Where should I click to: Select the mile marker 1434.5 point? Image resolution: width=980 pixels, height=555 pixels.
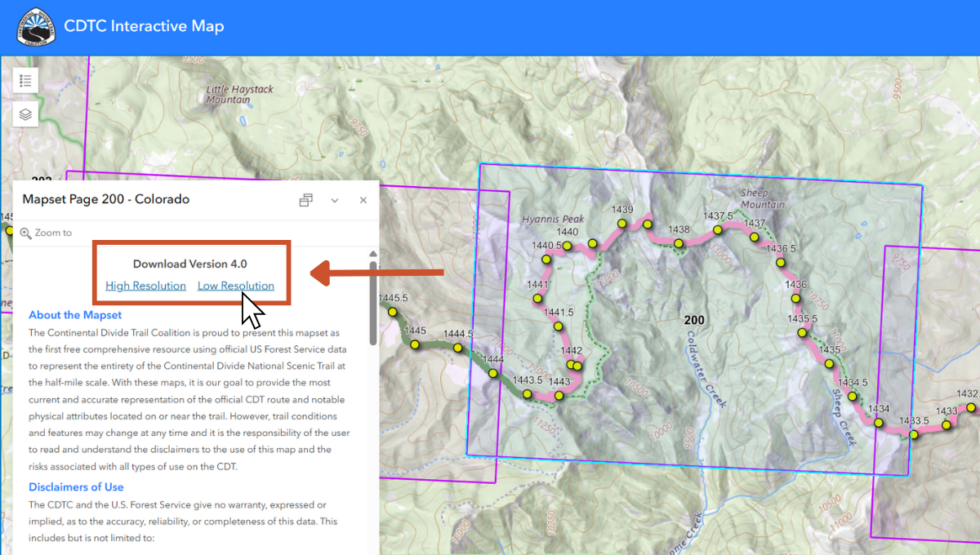[x=852, y=396]
